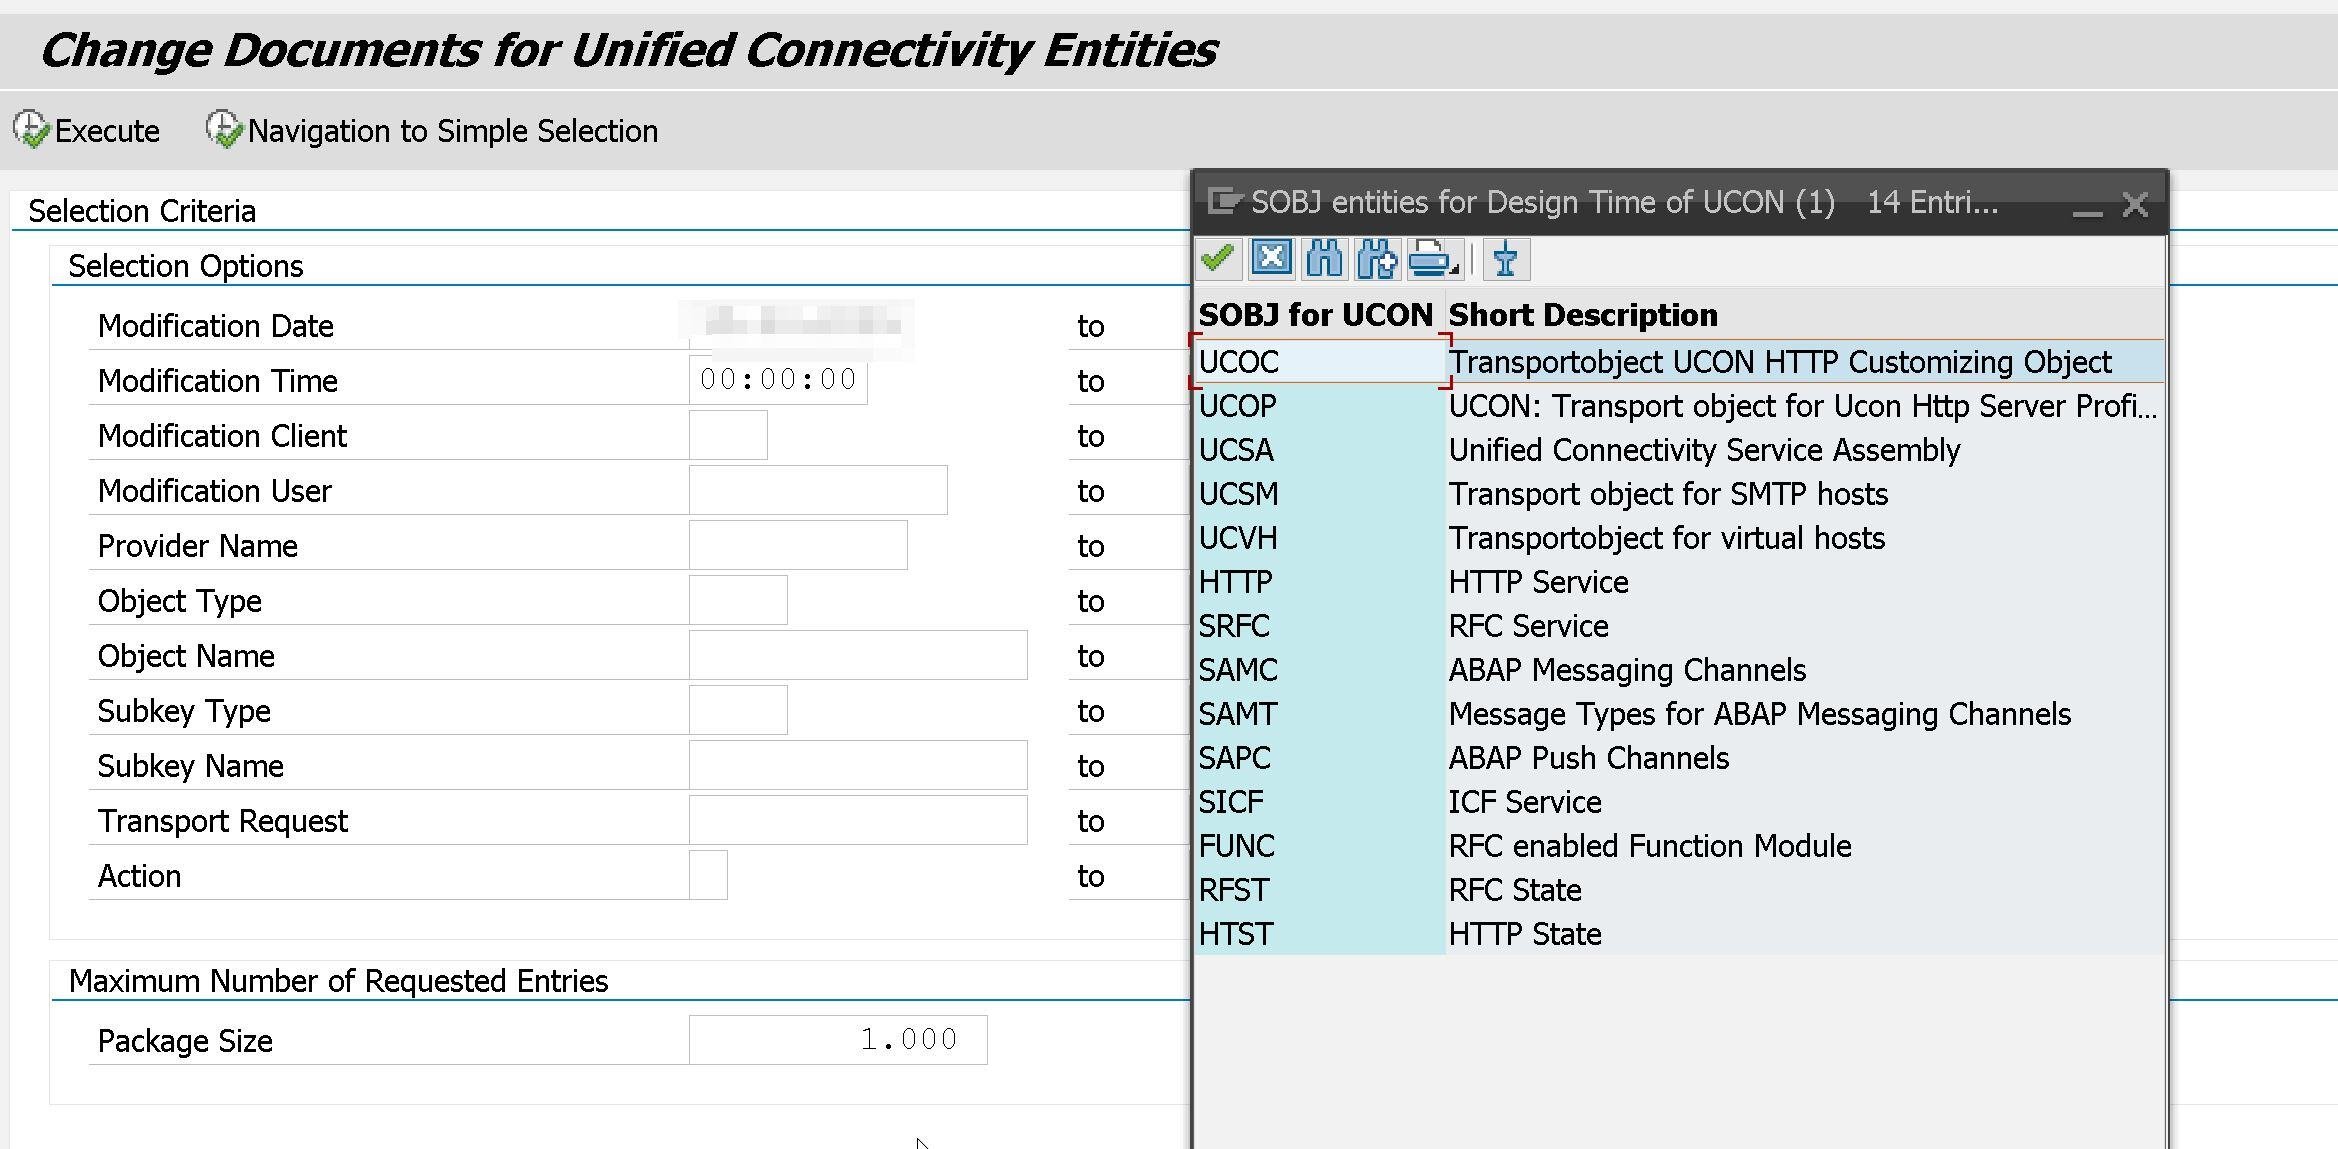
Task: Click 'ABAP Push Channels' description
Action: [x=1588, y=758]
